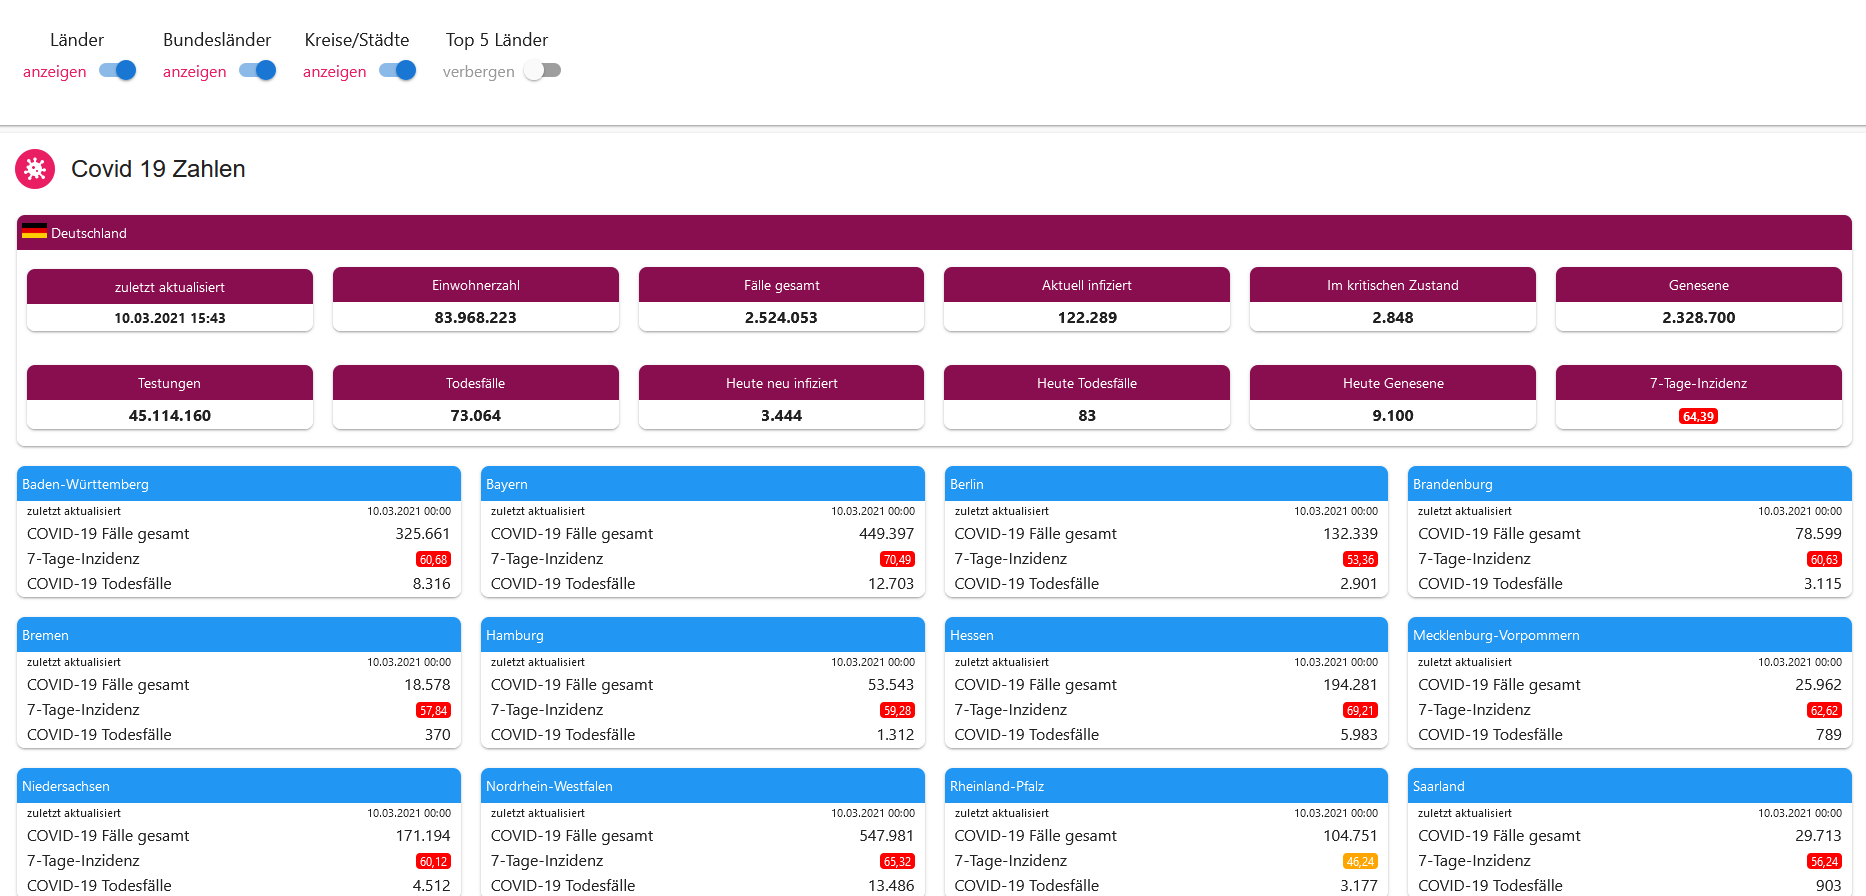The image size is (1866, 896).
Task: Click Brandenburg total cases value 78.599
Action: point(1818,534)
